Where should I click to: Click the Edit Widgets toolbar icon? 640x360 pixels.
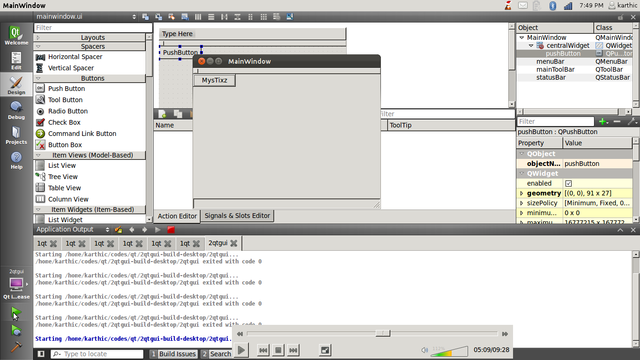coord(145,17)
